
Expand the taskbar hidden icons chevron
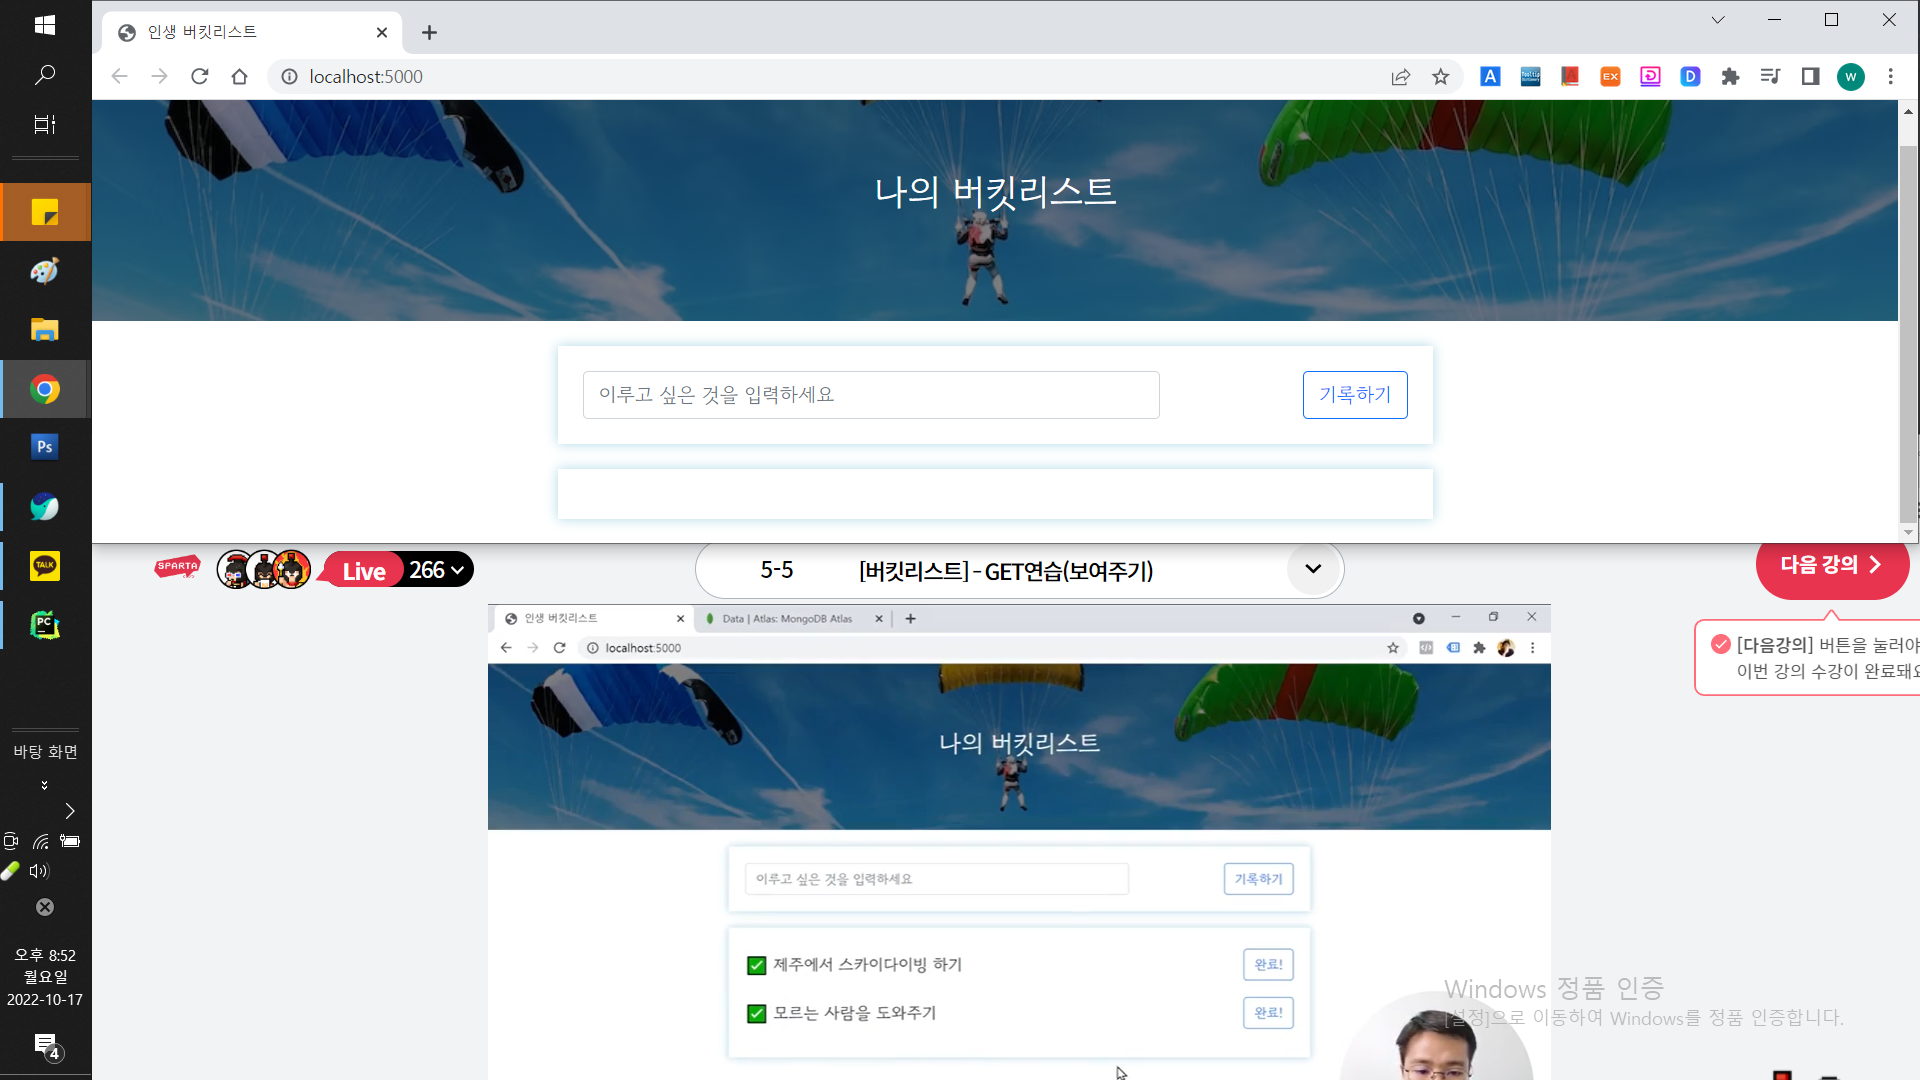pyautogui.click(x=69, y=811)
